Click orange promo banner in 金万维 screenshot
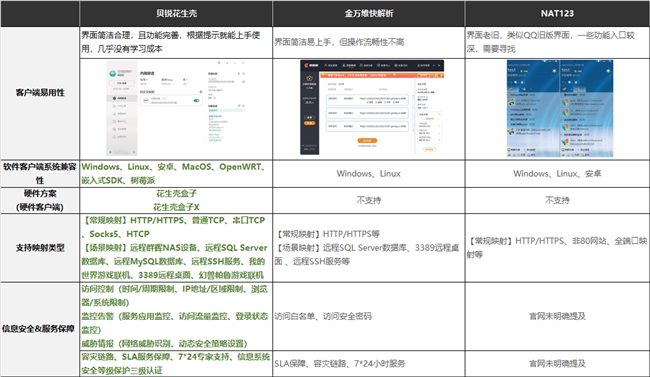The image size is (650, 377). pyautogui.click(x=381, y=75)
